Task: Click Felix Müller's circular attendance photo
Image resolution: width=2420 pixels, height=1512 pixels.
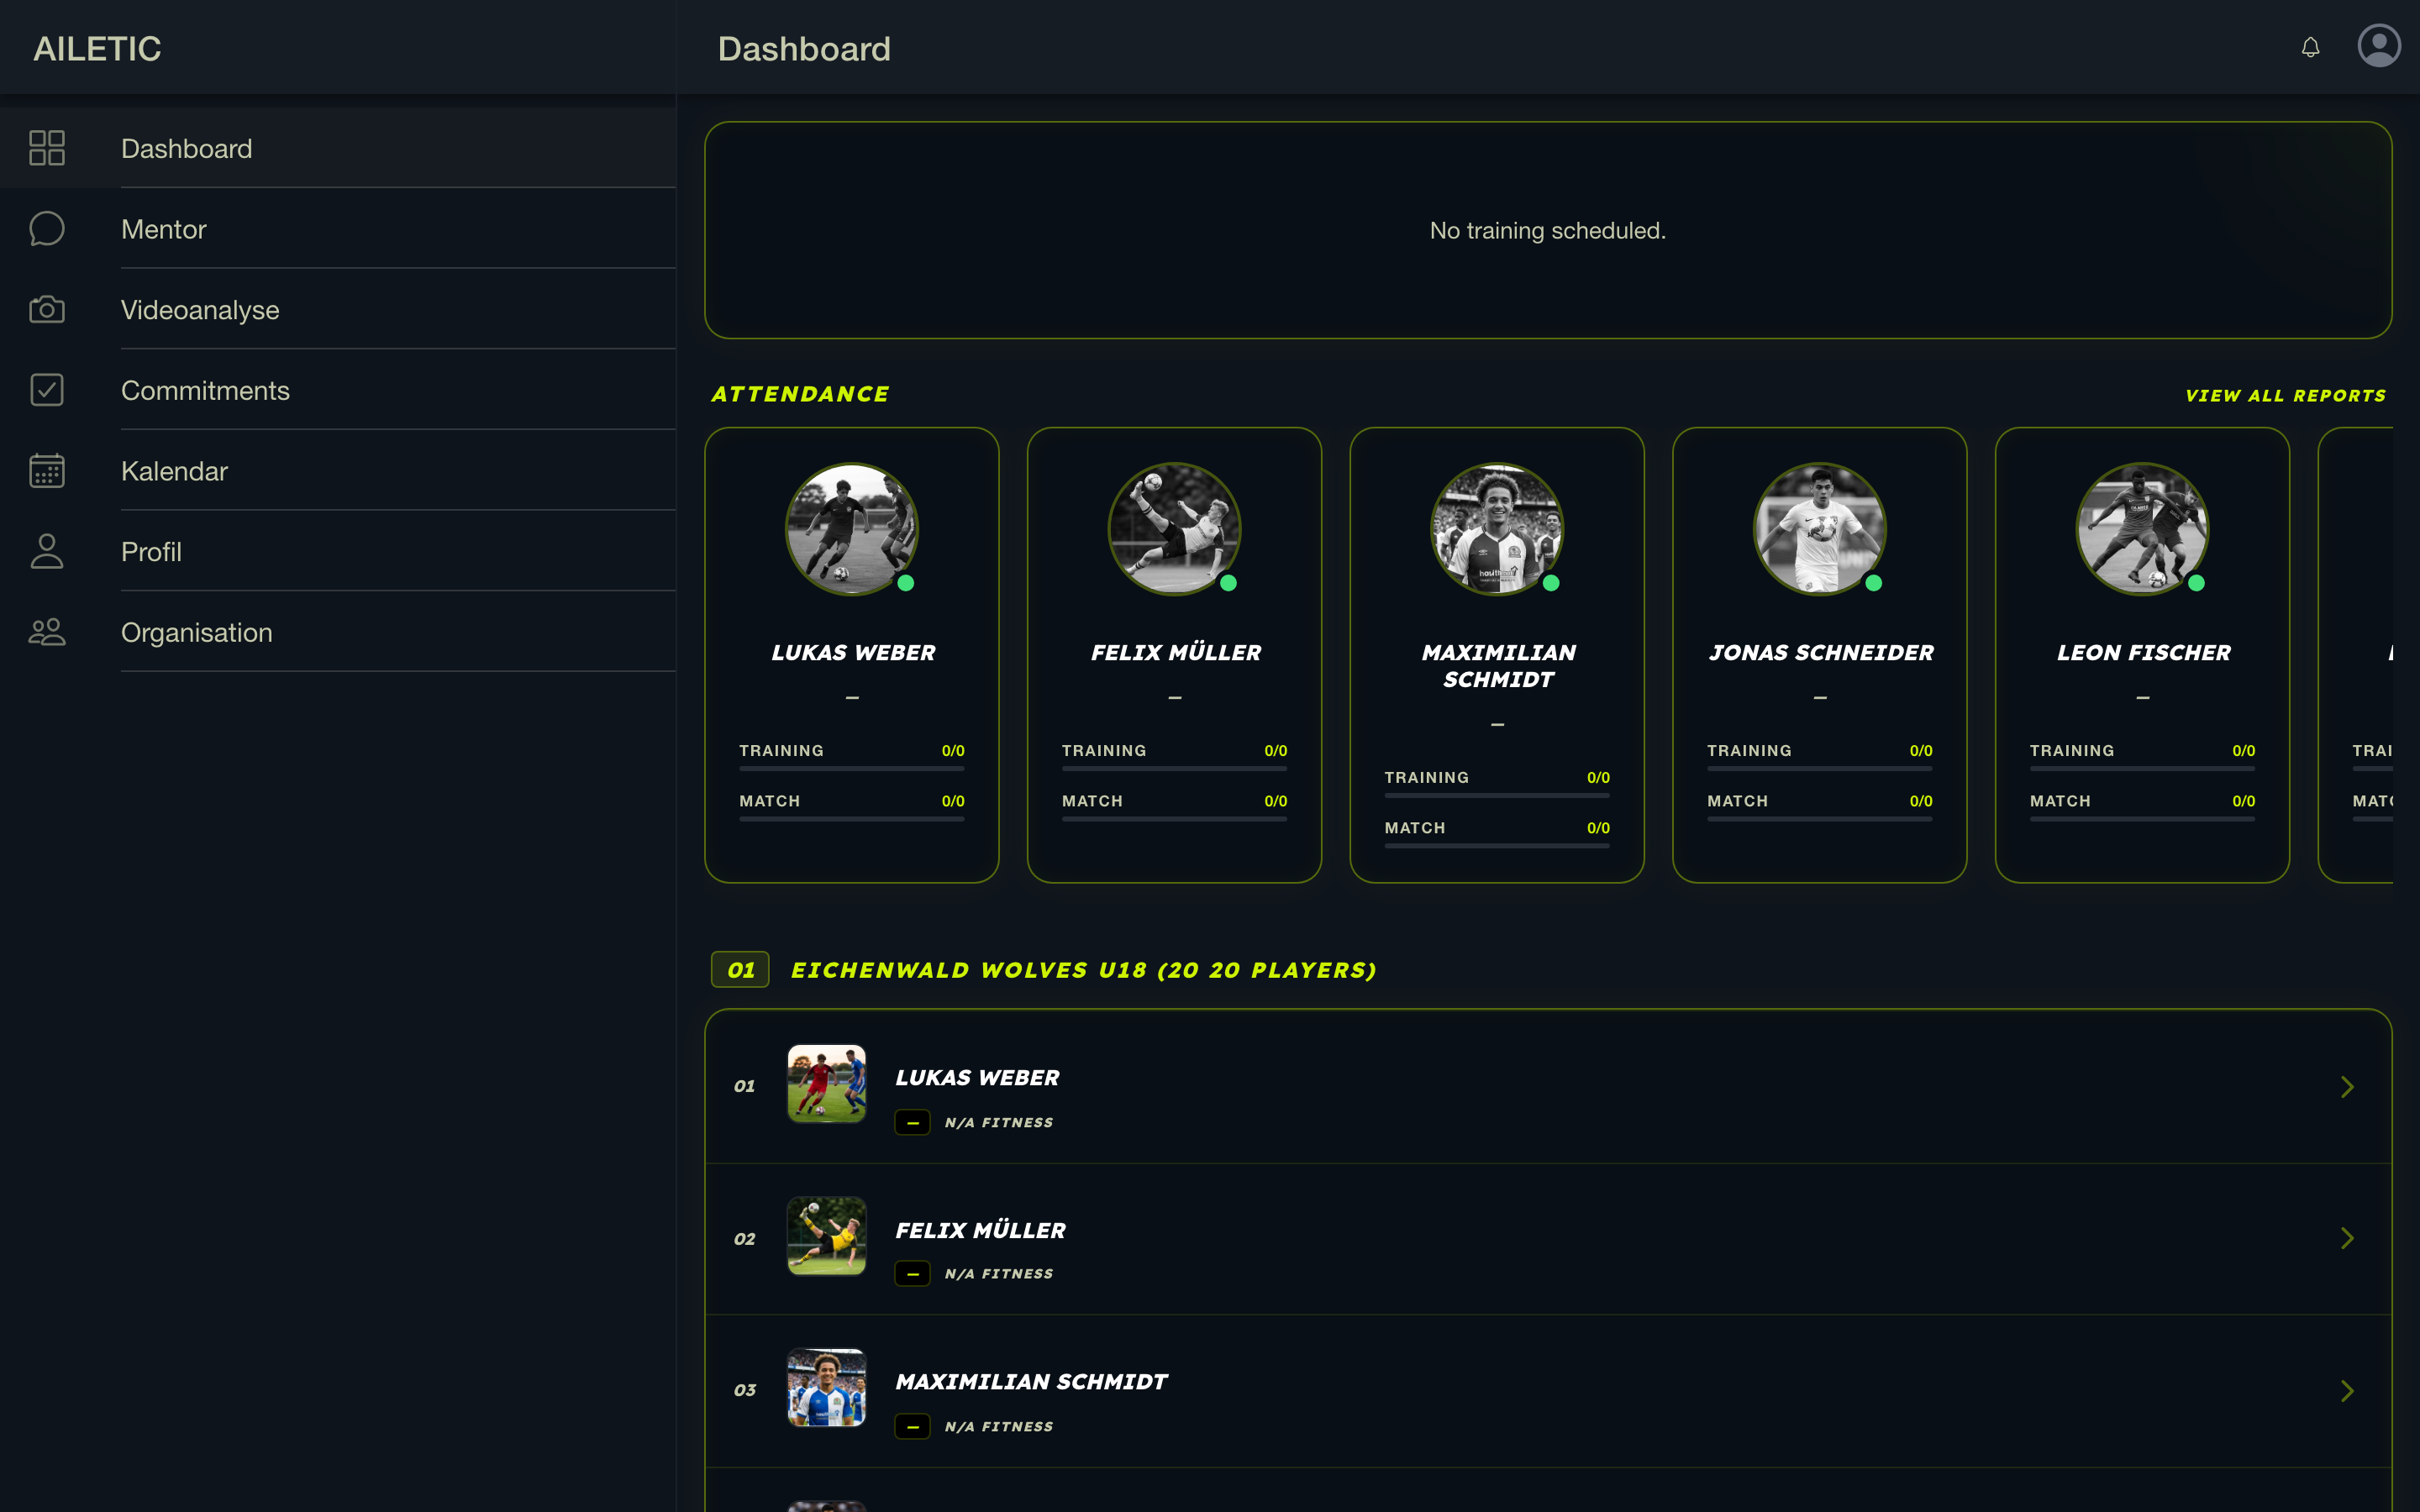Action: point(1174,529)
